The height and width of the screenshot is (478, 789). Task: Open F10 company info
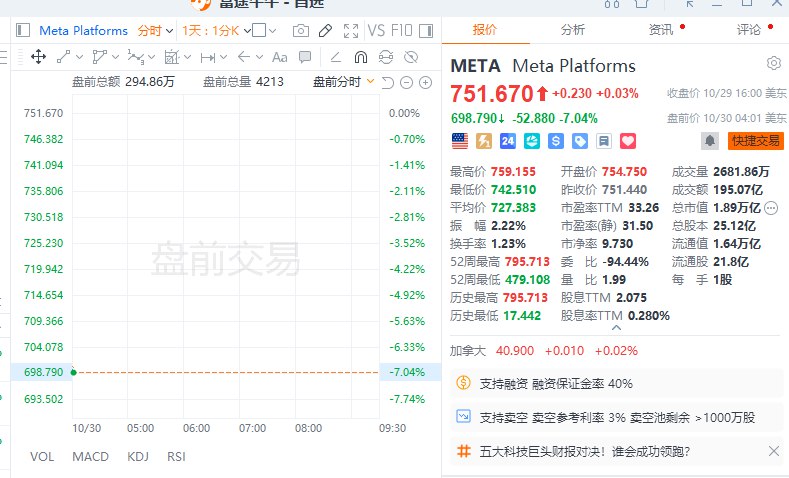[x=402, y=30]
